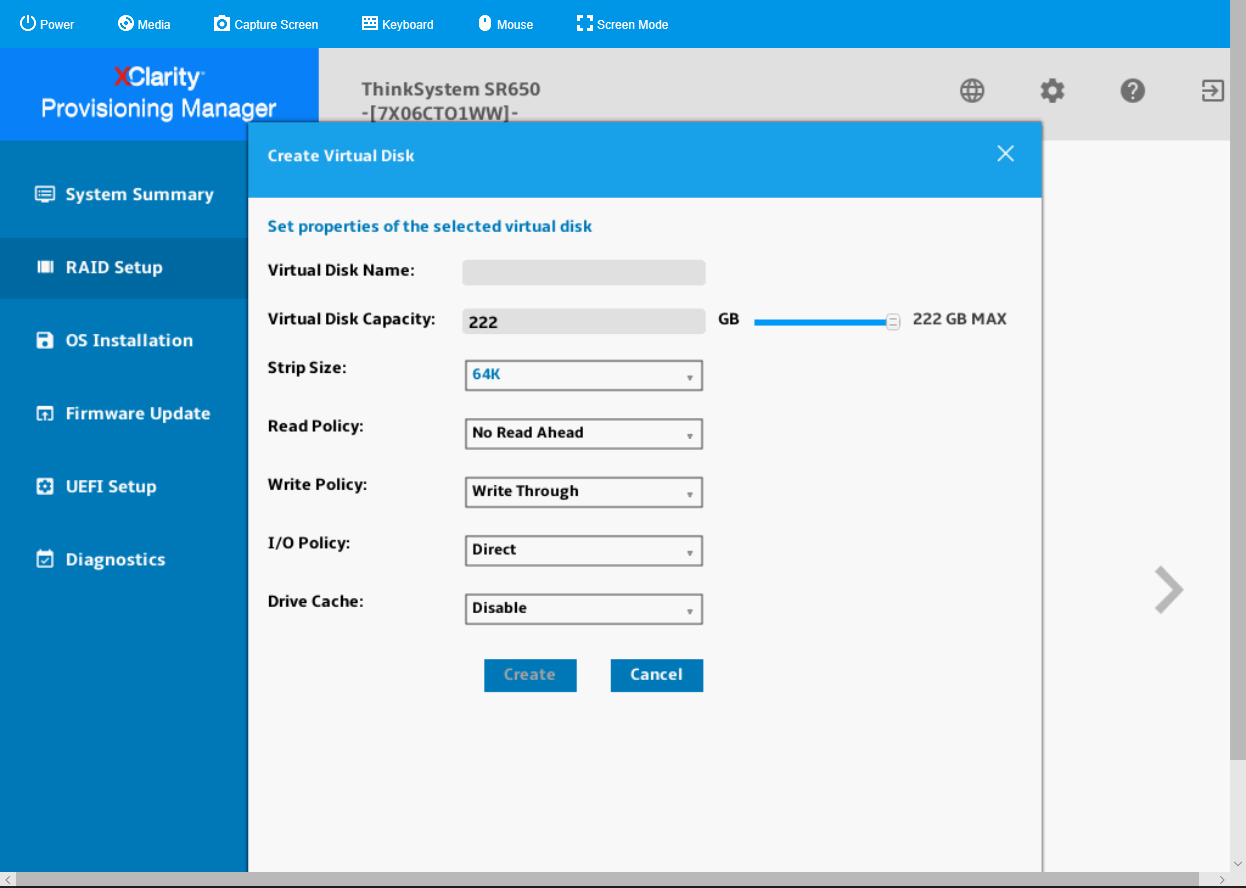Click the Power icon in top toolbar

click(x=28, y=23)
